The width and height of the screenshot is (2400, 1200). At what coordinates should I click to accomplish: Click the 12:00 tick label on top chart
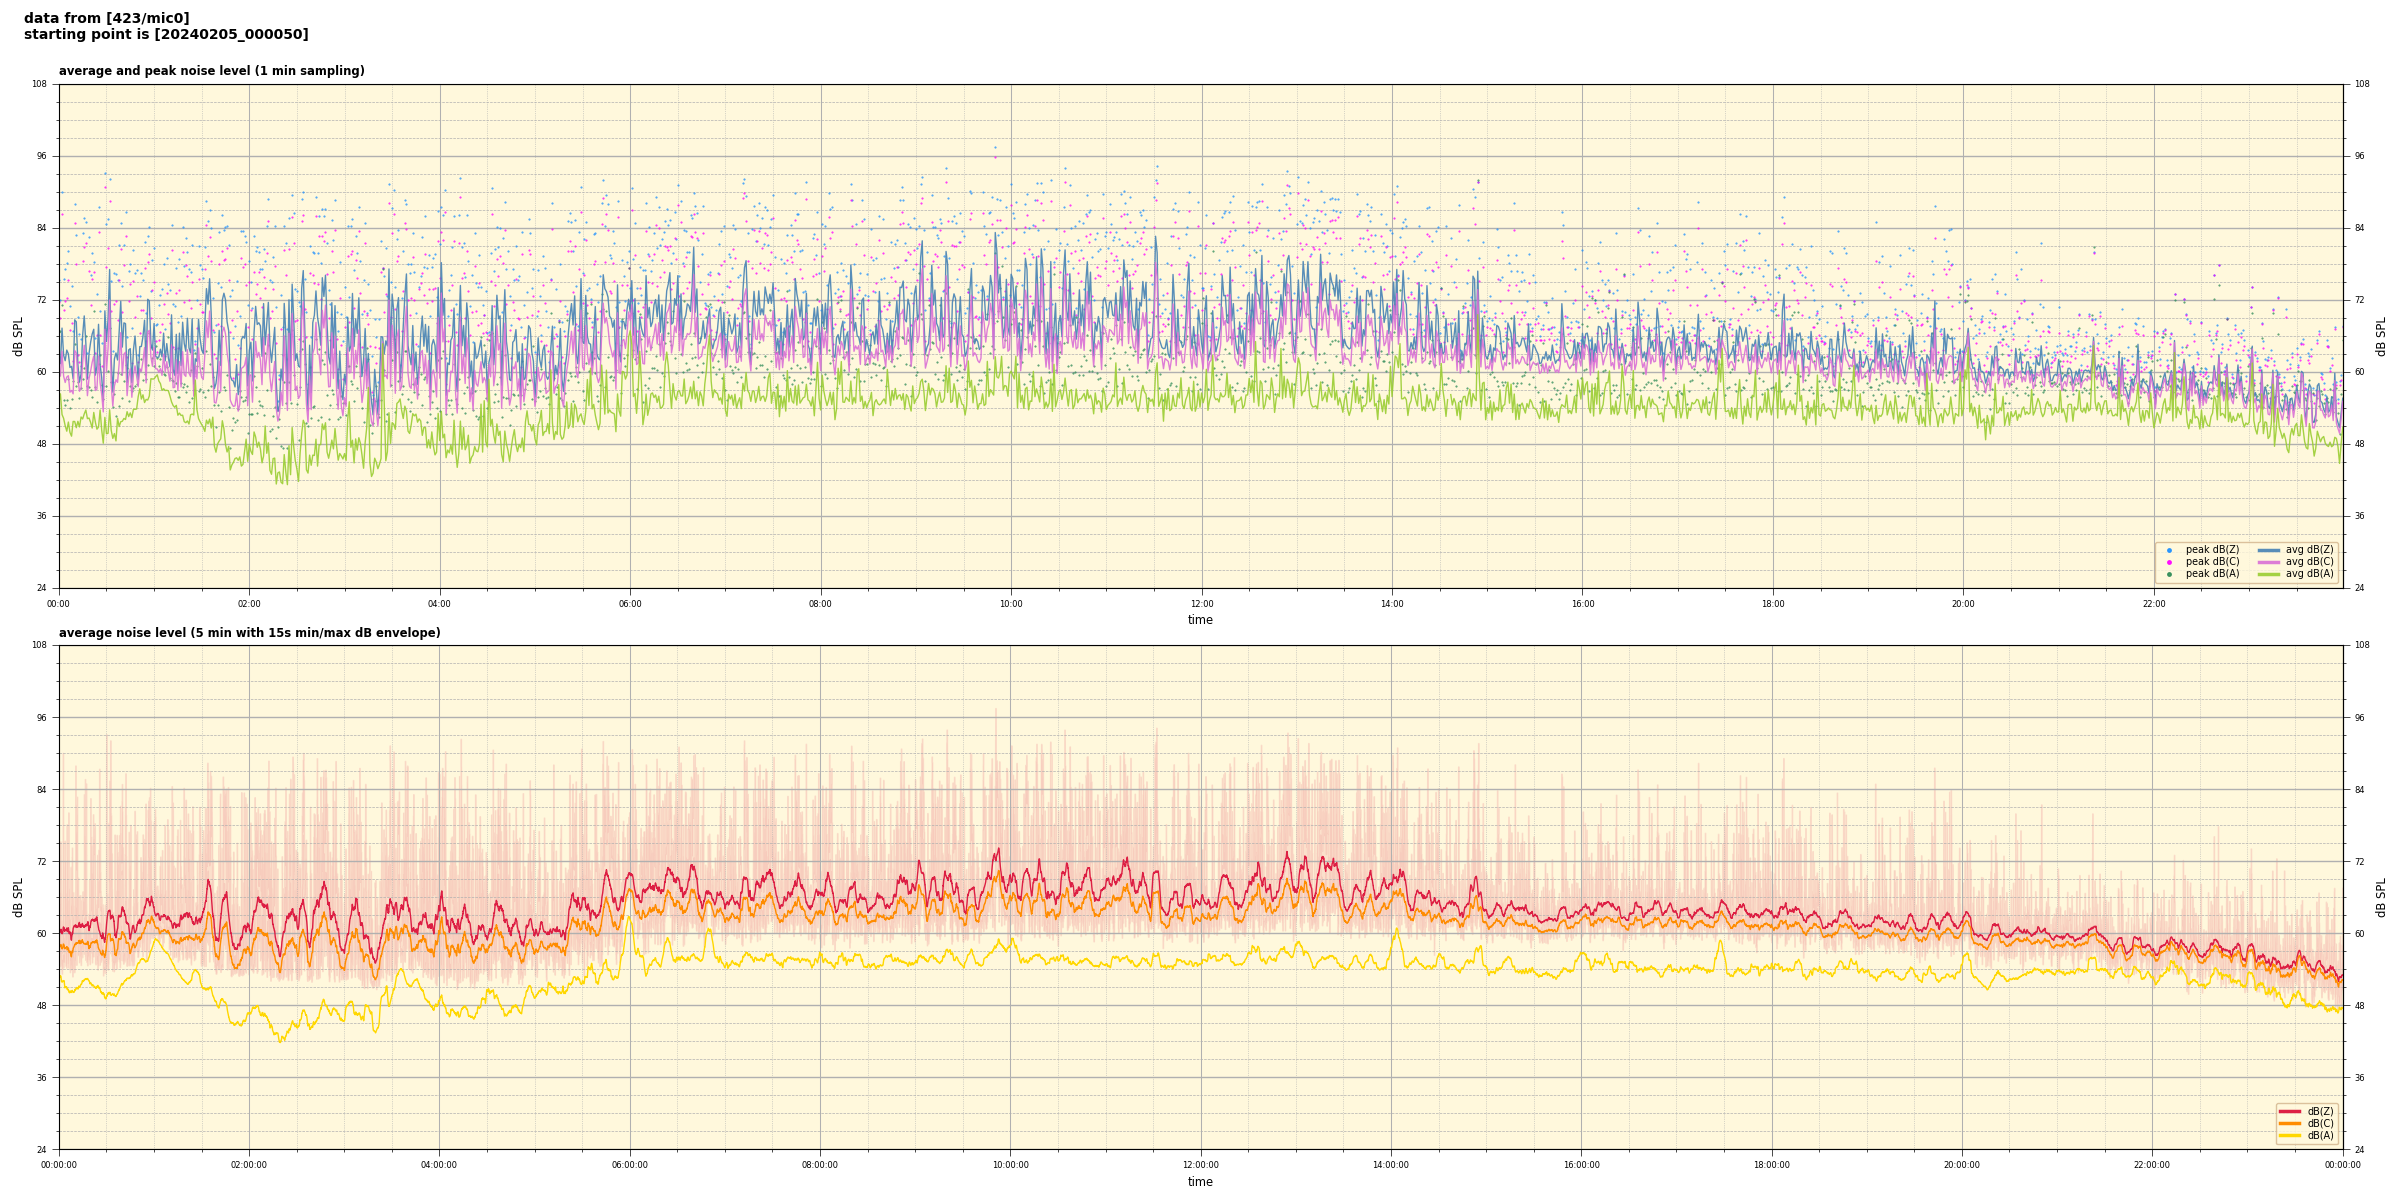coord(1201,604)
